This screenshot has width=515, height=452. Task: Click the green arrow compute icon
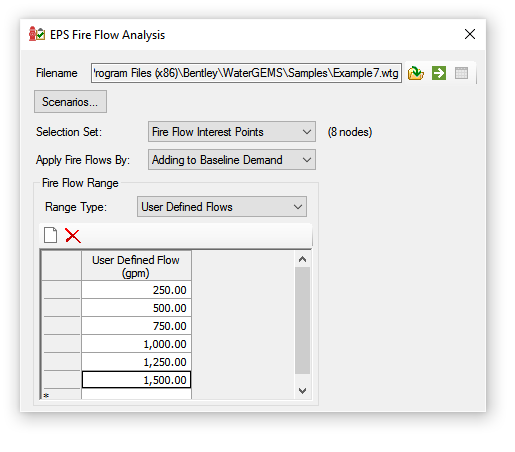pos(439,73)
